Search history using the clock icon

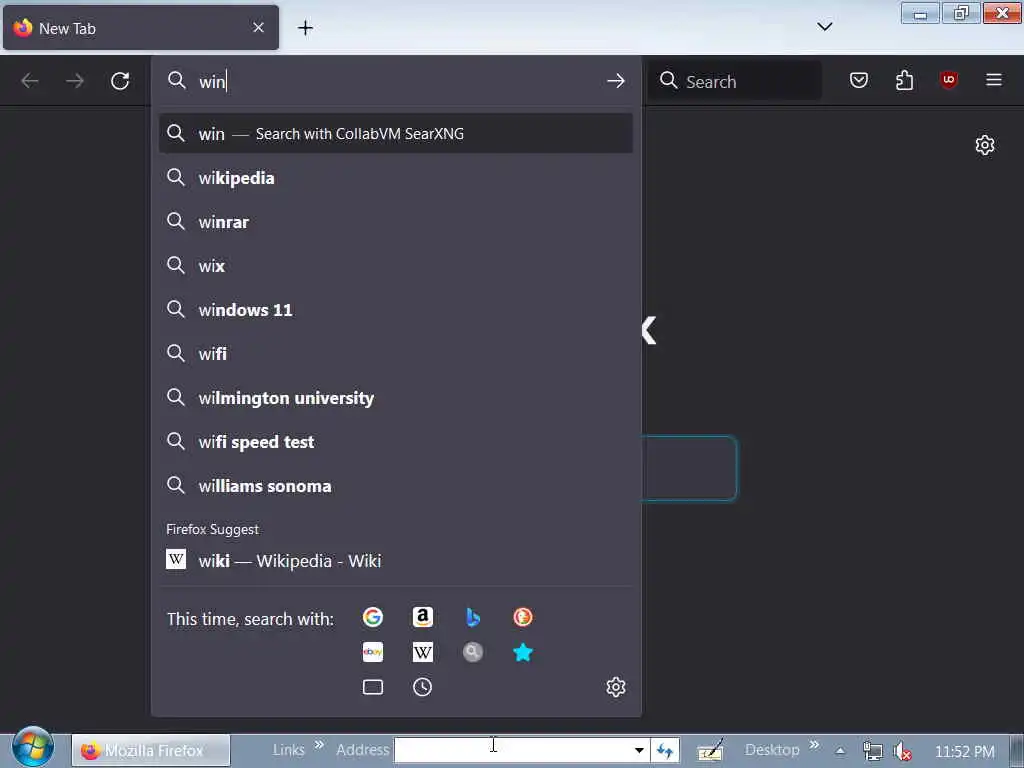pos(423,687)
